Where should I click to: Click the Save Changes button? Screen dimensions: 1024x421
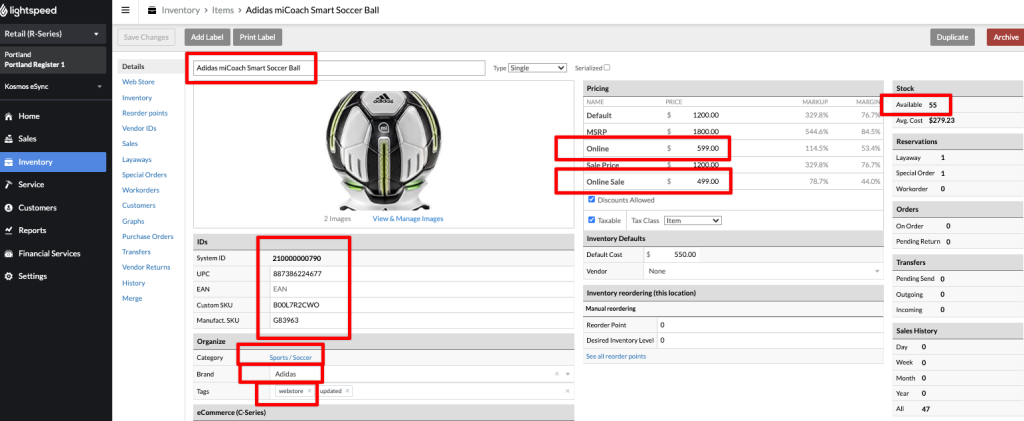(x=146, y=37)
